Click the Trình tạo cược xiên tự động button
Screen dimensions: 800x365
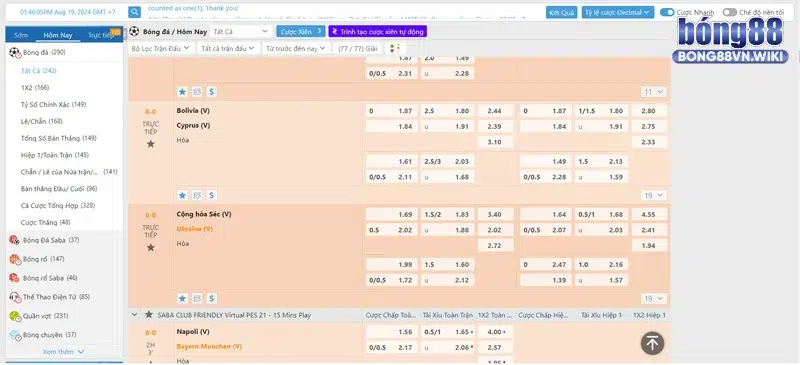378,32
